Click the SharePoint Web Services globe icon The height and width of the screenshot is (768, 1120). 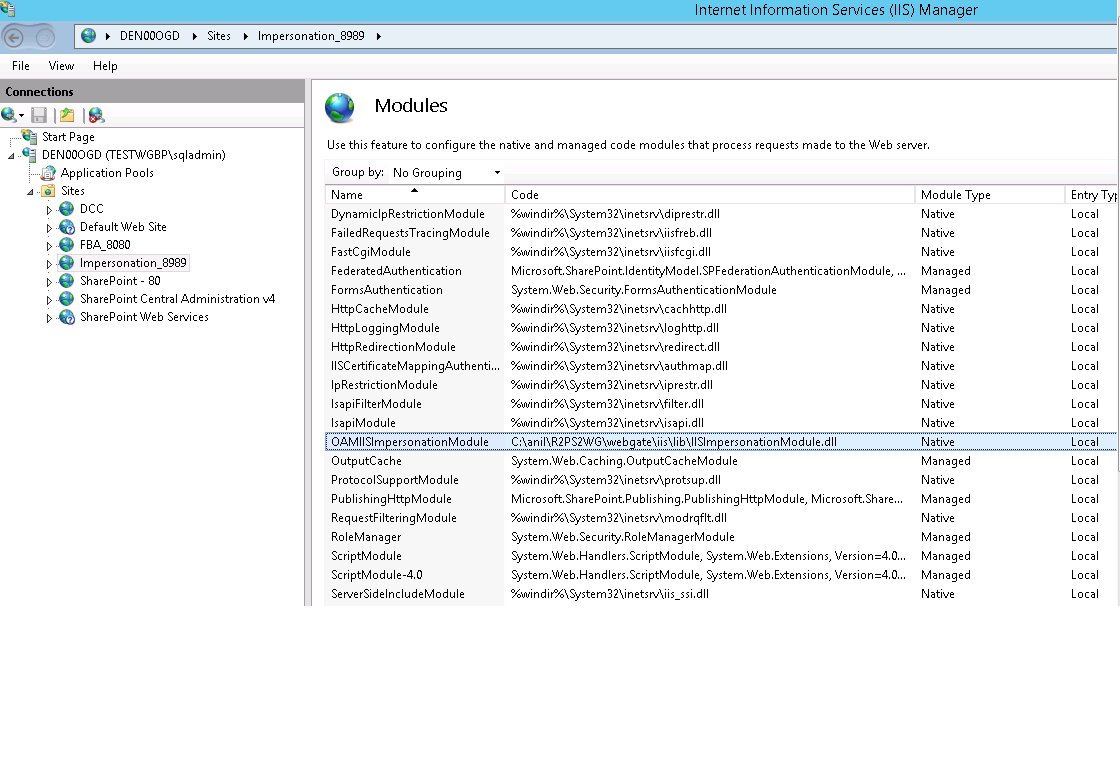click(x=66, y=316)
